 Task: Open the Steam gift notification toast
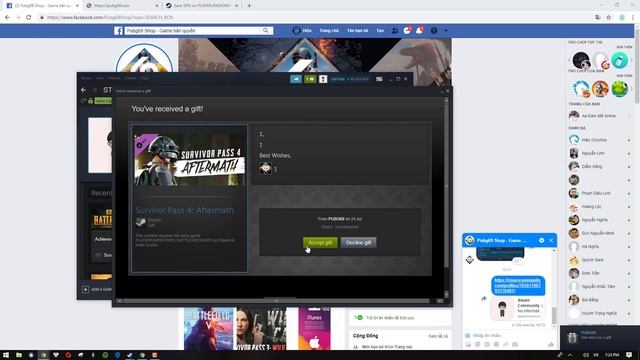click(600, 337)
